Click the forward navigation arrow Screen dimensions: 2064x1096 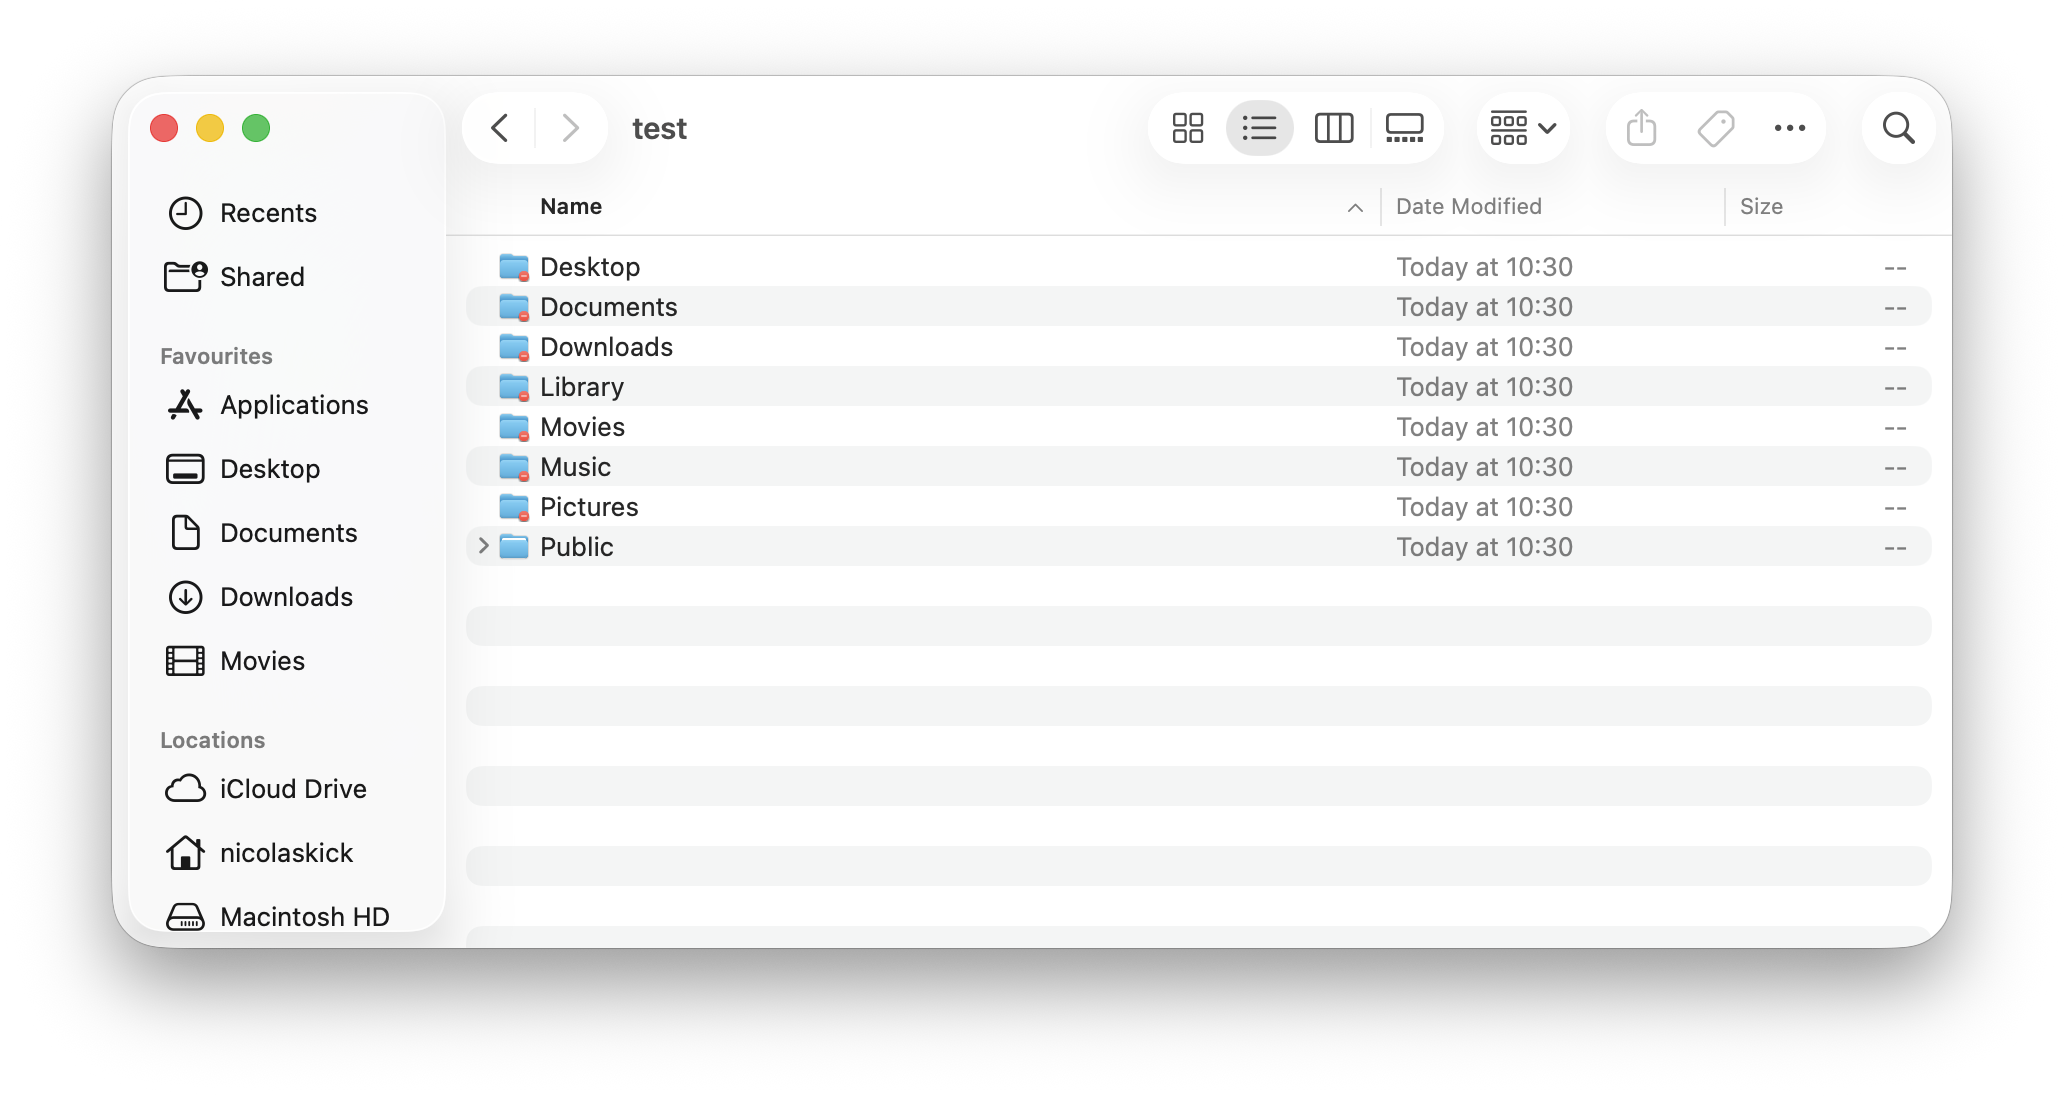pos(570,128)
